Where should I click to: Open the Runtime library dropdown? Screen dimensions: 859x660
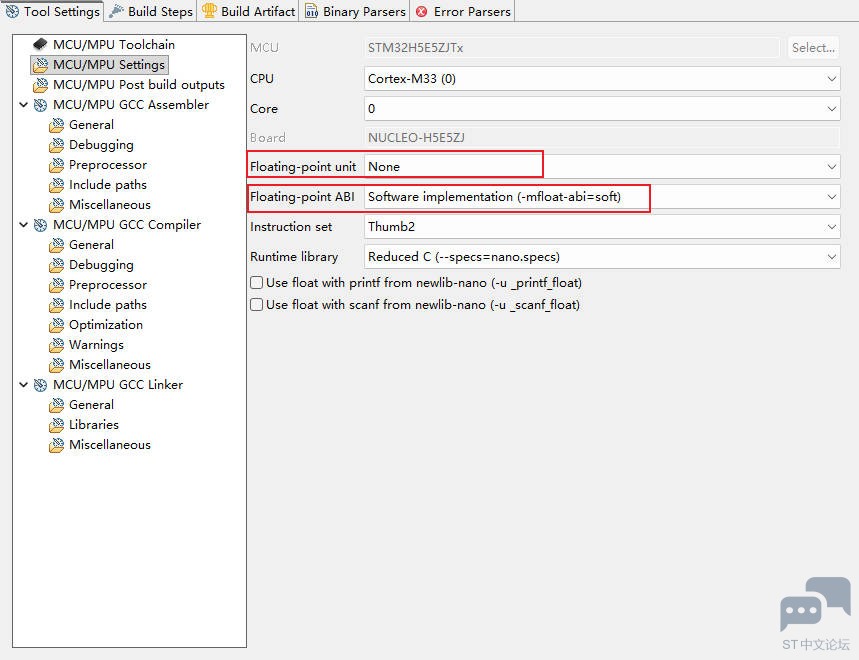(602, 257)
